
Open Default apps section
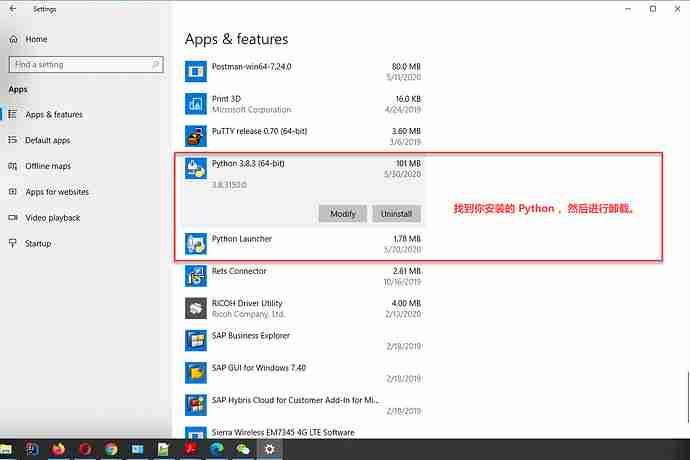tap(39, 140)
